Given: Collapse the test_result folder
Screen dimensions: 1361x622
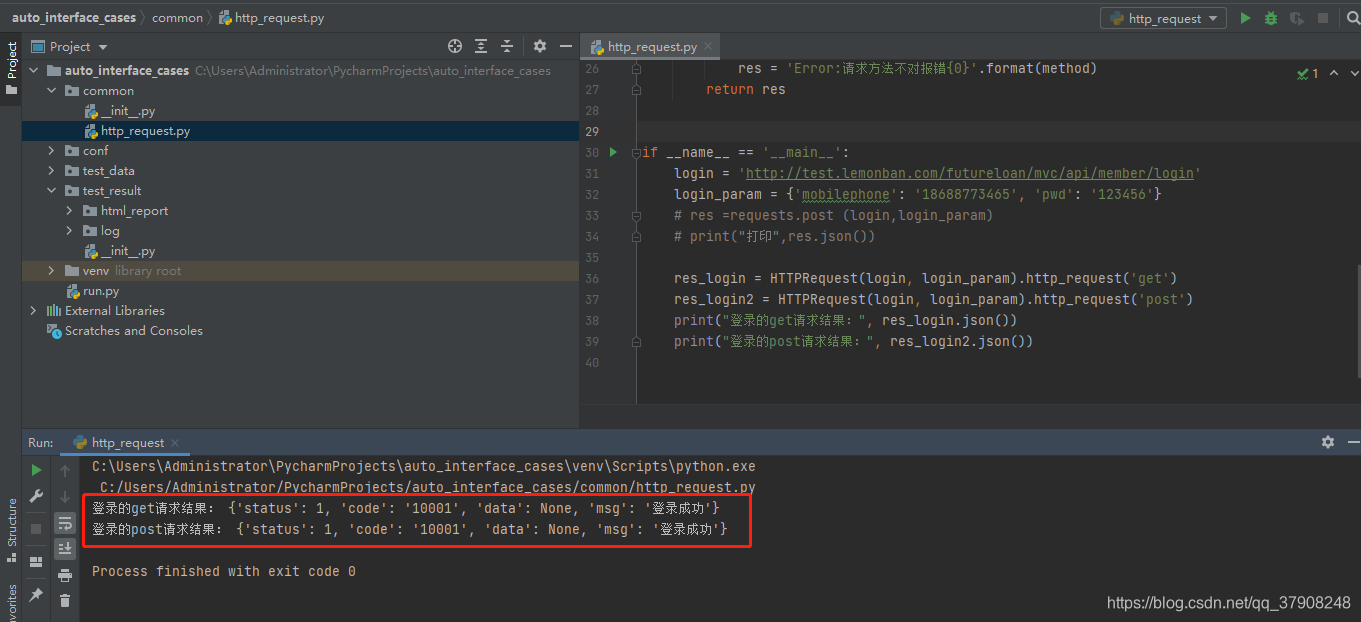Looking at the screenshot, I should [52, 191].
